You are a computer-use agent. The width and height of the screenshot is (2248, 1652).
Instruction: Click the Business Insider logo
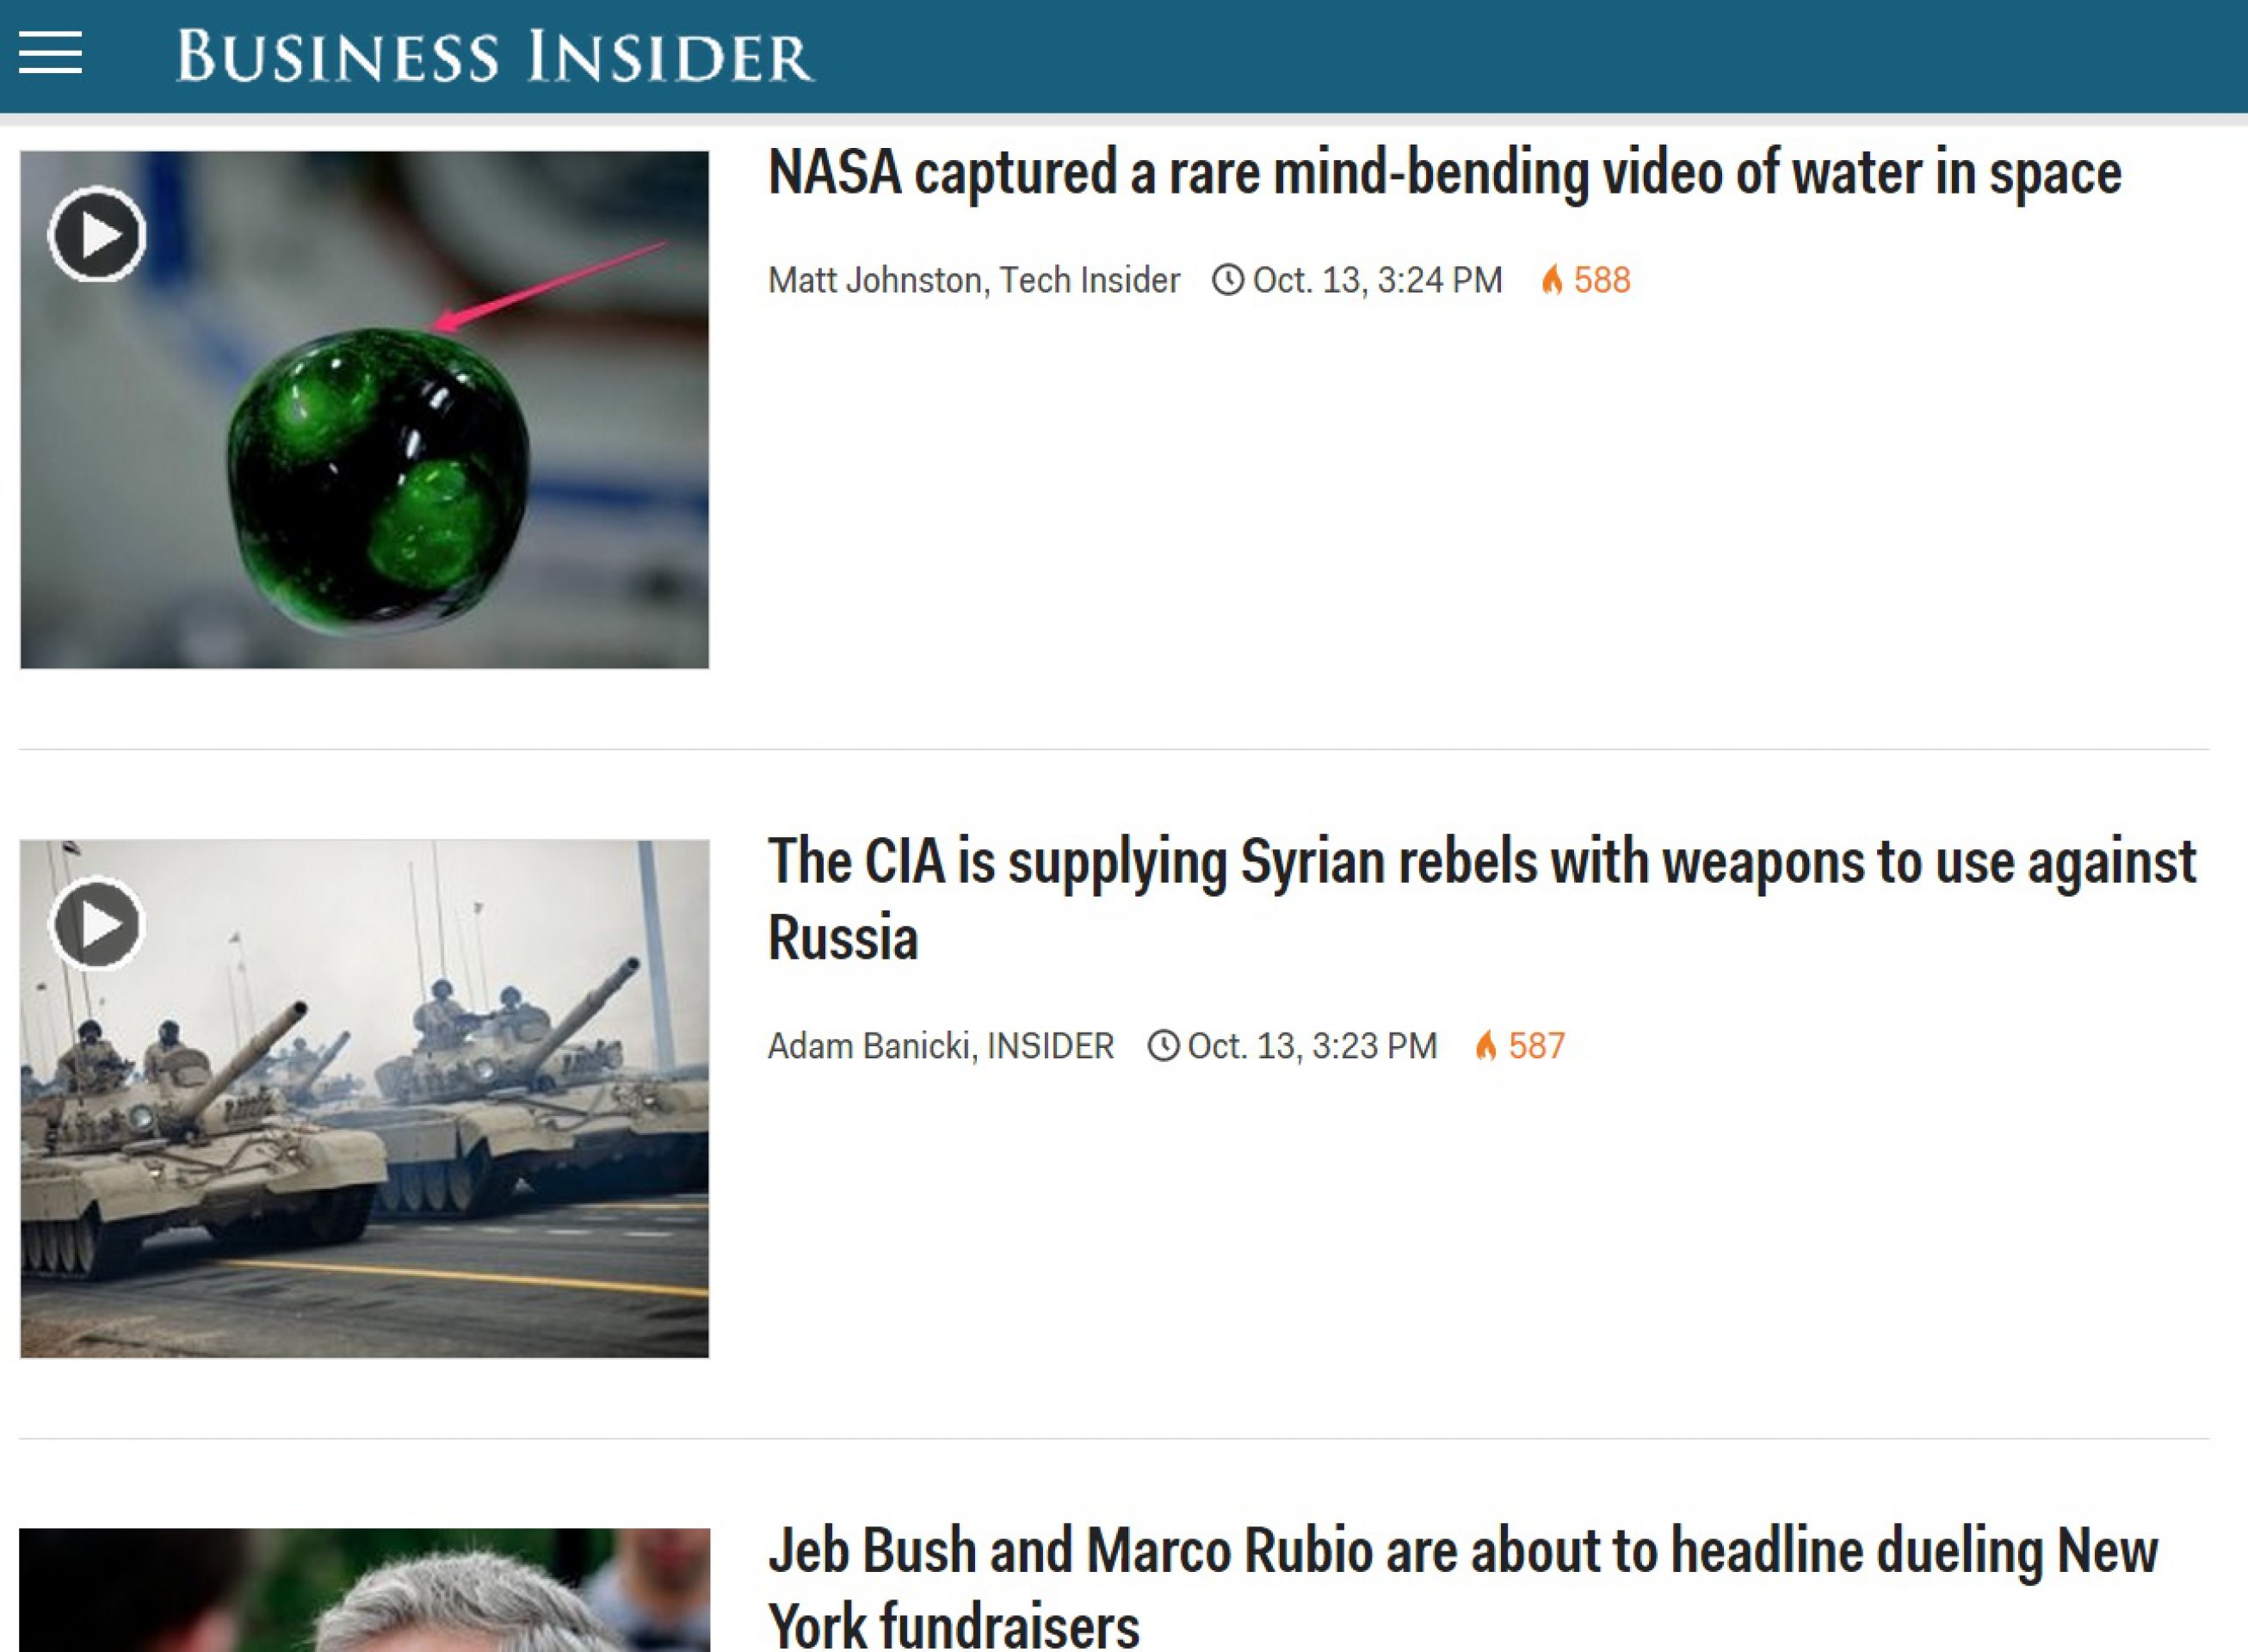click(495, 56)
